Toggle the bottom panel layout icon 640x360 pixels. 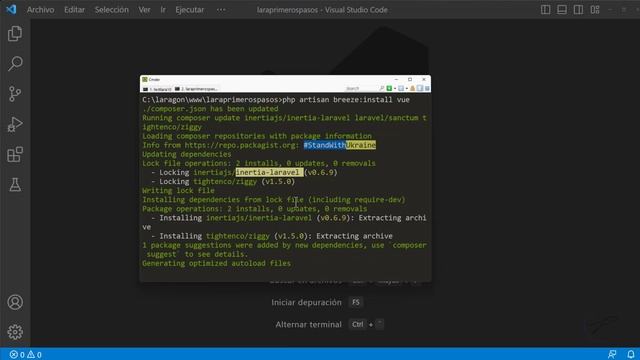(562, 9)
